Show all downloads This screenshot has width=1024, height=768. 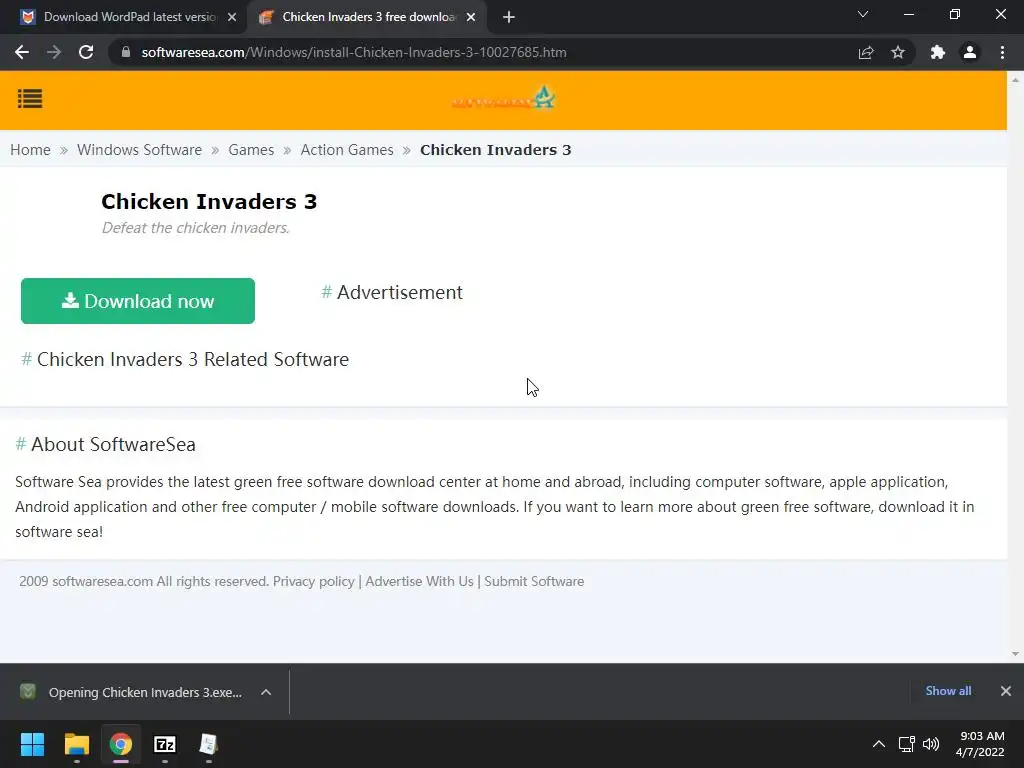tap(948, 691)
